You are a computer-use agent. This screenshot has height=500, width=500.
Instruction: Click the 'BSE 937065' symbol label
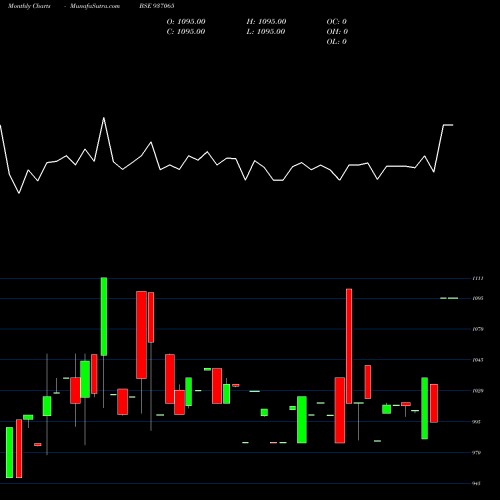(x=157, y=6)
